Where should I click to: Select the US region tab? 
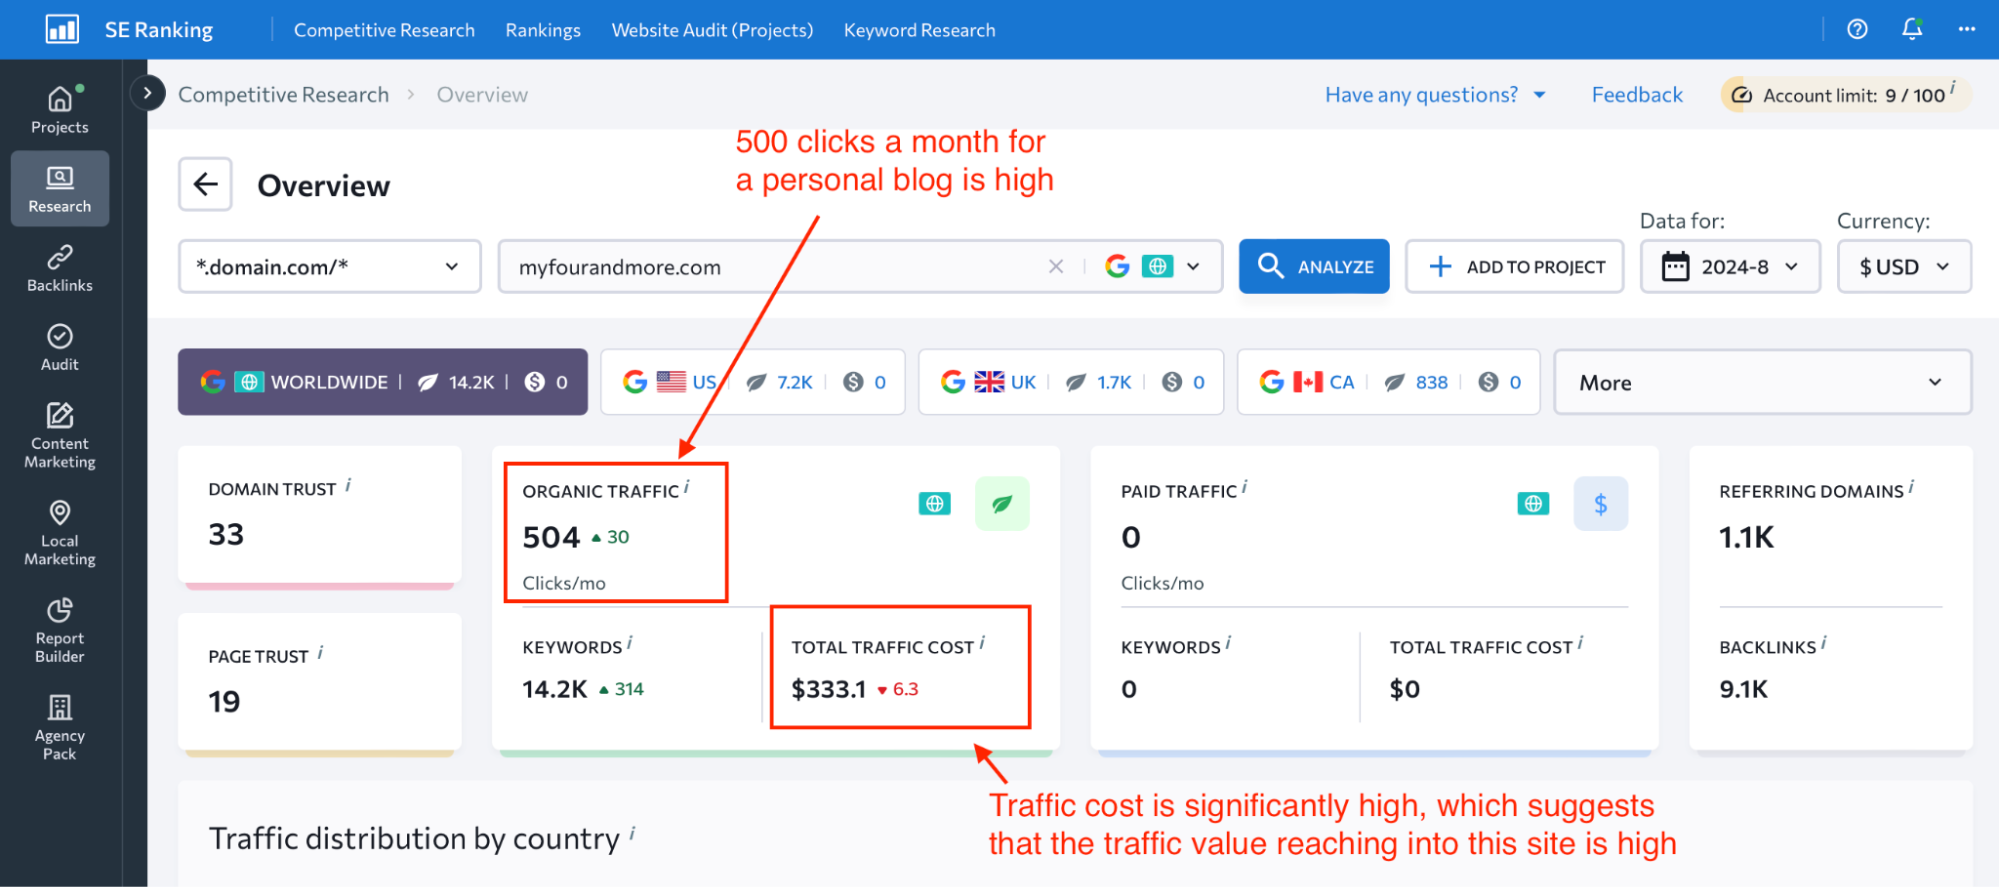[x=753, y=382]
